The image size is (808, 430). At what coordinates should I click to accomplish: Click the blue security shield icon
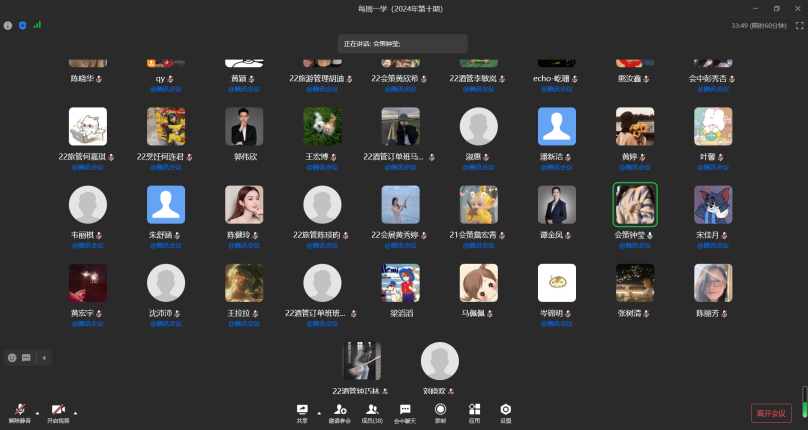click(x=22, y=25)
